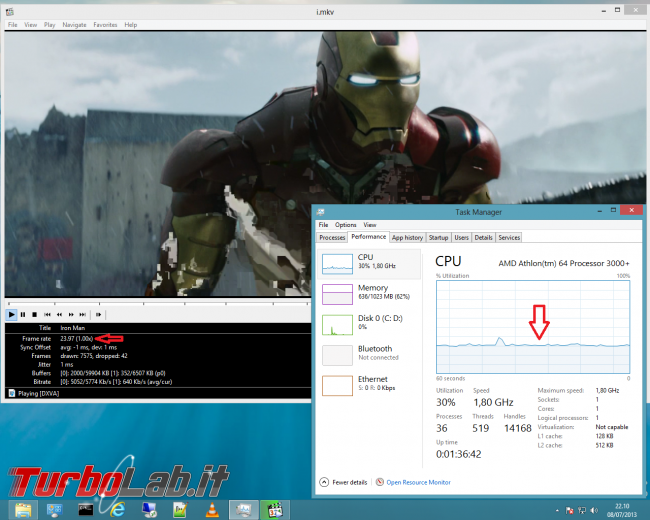Click the frames drawn 7575 dropped 42 text
Screen dimensions: 650x520
click(94, 356)
